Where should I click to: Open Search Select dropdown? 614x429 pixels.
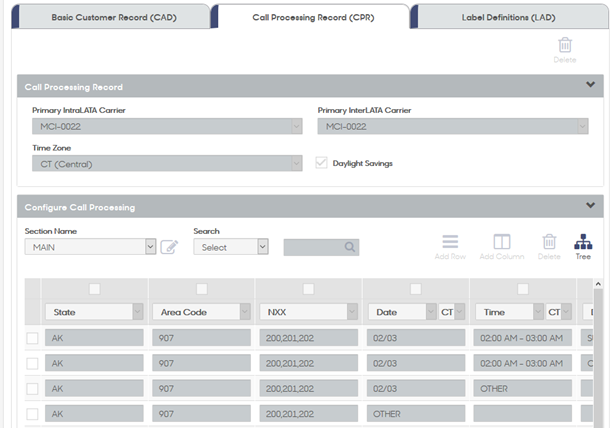231,247
